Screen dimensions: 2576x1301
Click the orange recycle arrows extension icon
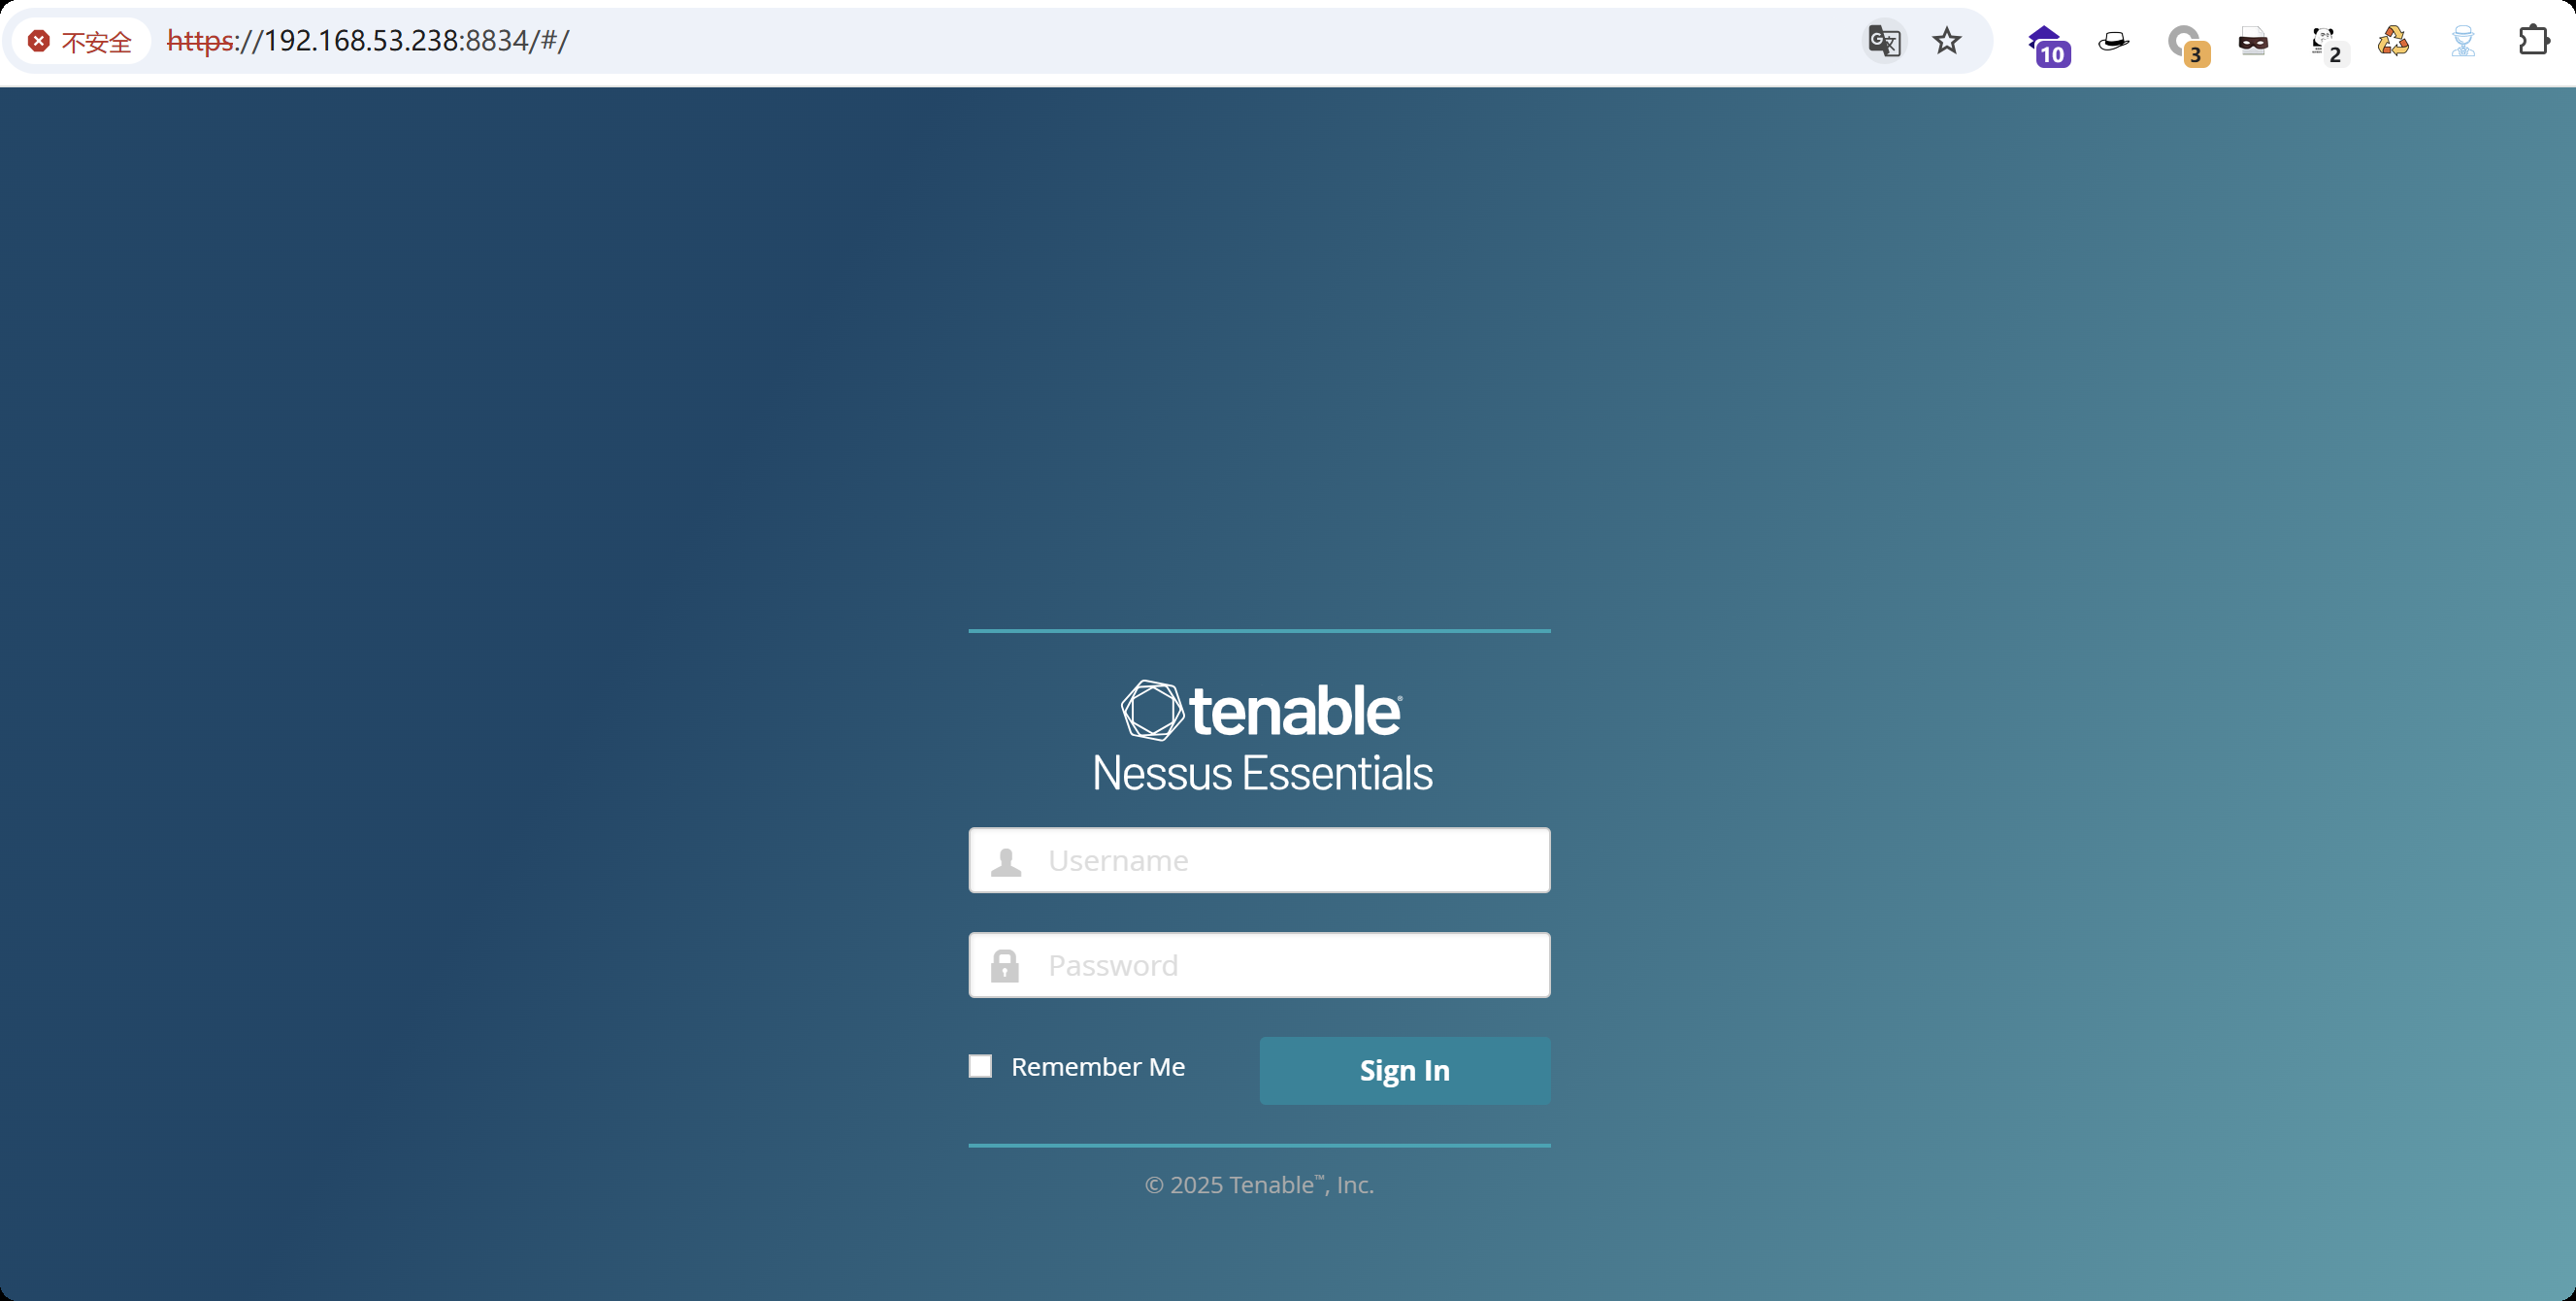click(2393, 41)
